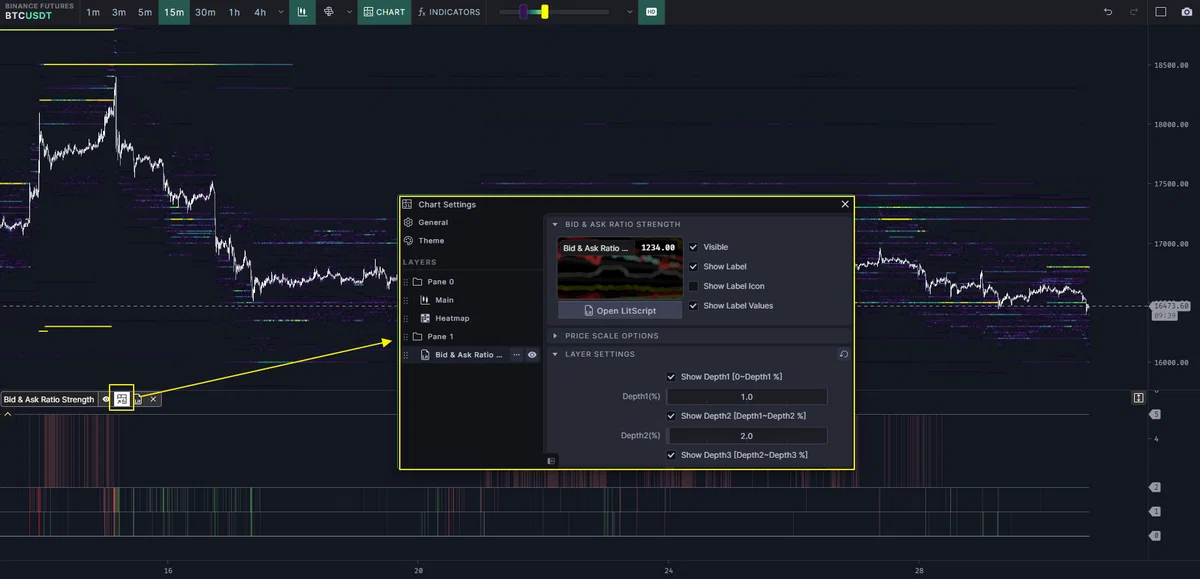Select the 4h timeframe

pos(260,12)
